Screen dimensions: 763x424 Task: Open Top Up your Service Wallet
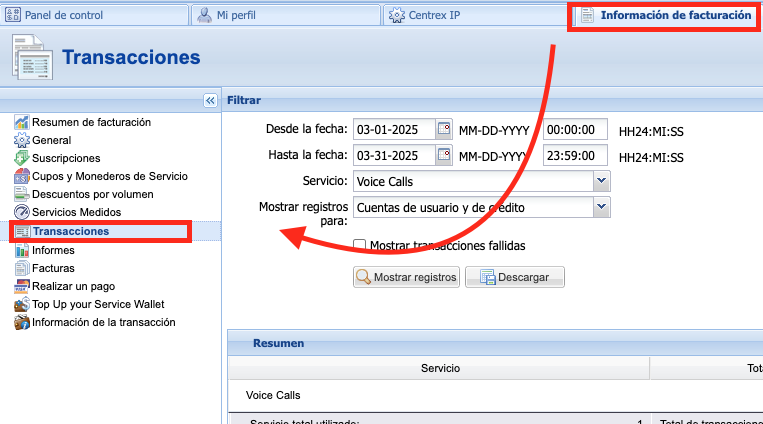point(98,304)
